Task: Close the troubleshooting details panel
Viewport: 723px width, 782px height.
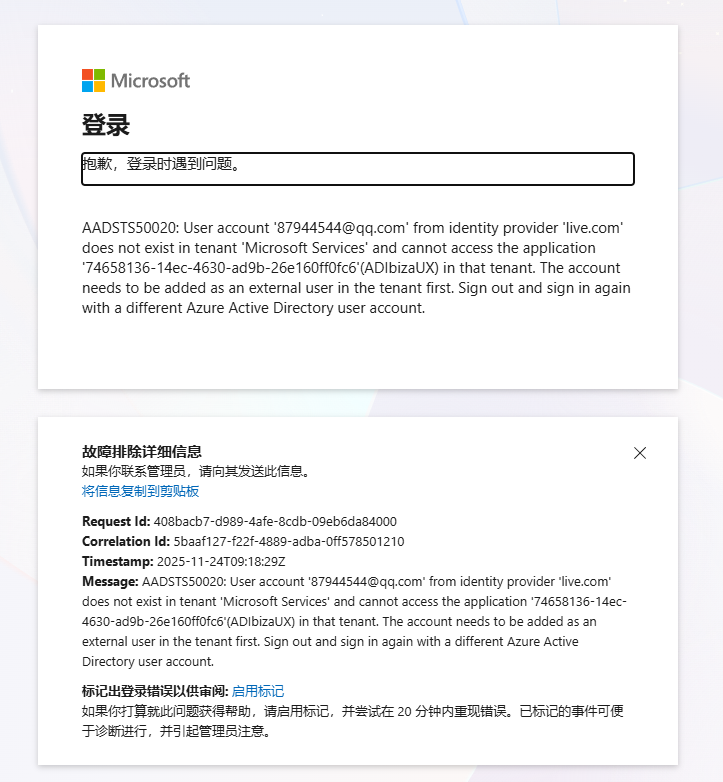Action: pyautogui.click(x=640, y=453)
